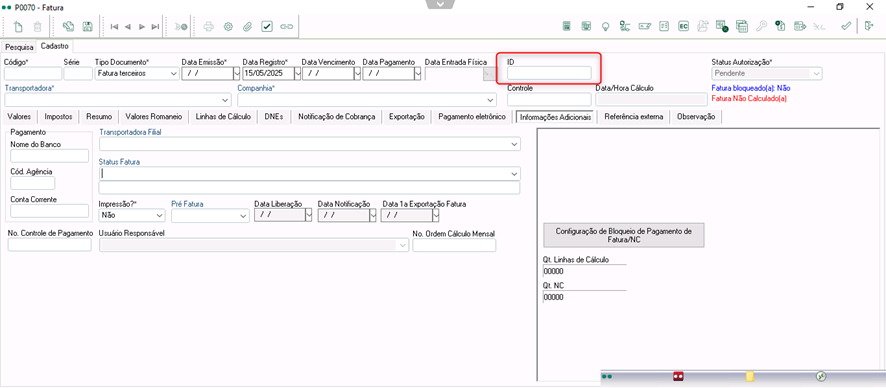Expand the Companhia combo box

click(x=490, y=100)
